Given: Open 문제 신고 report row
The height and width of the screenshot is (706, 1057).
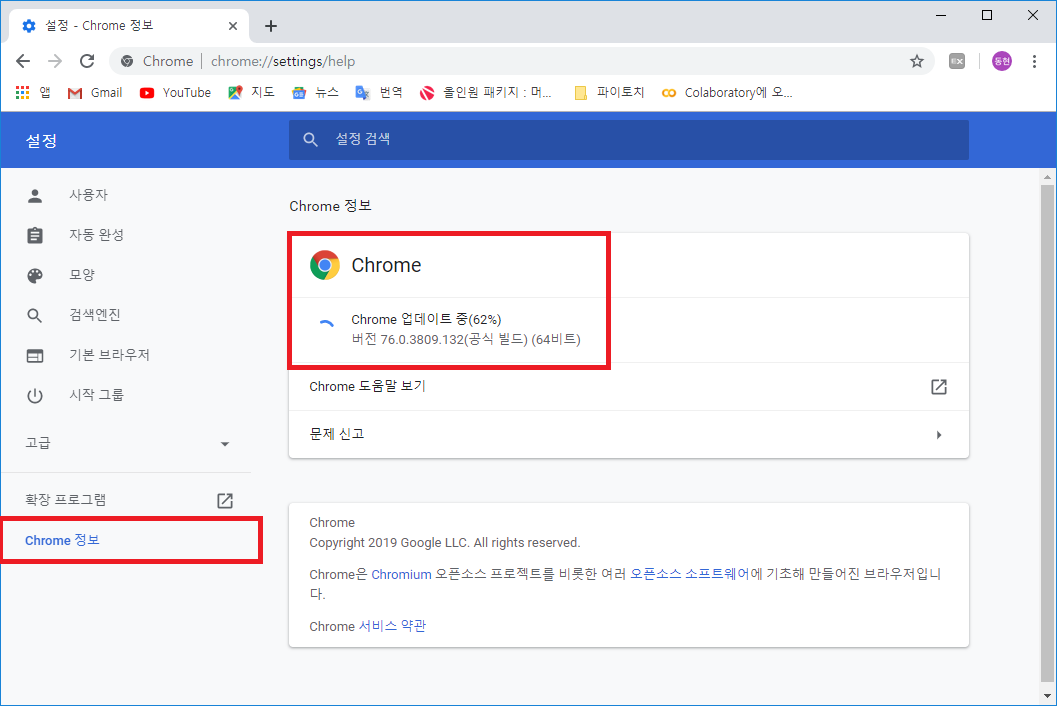Looking at the screenshot, I should click(x=628, y=434).
